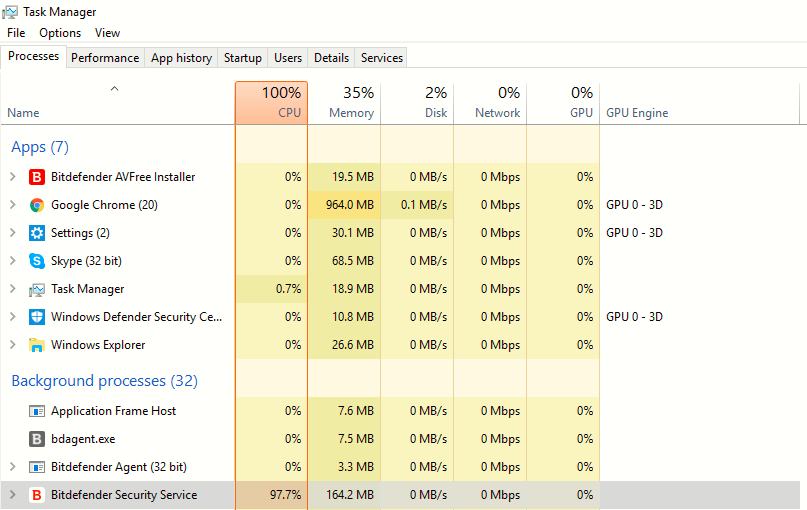Click the Bitdefender AVFree Installer icon
807x510 pixels.
click(37, 177)
